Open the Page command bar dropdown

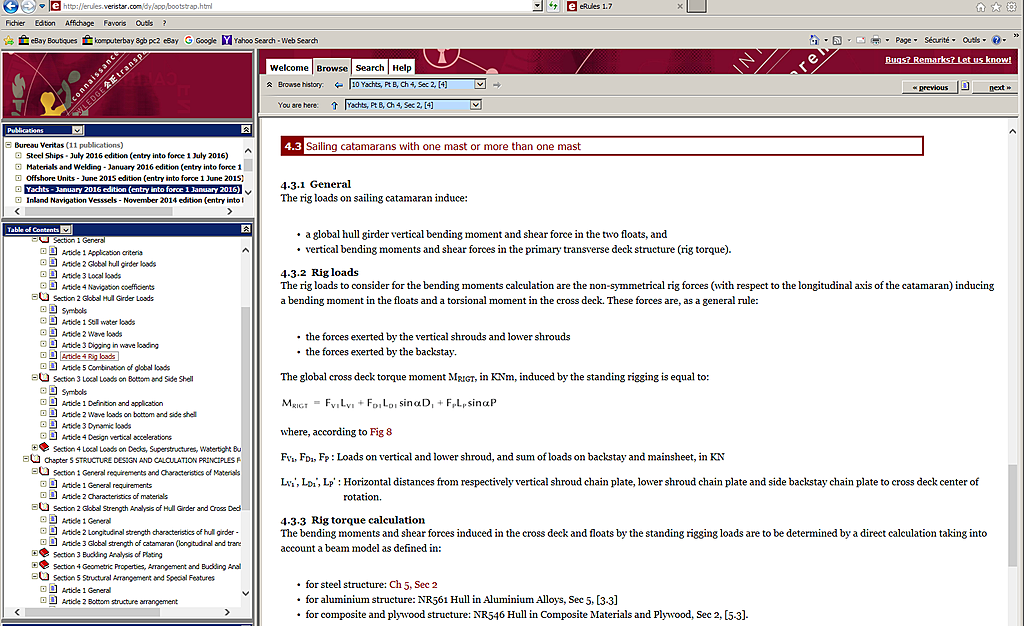(906, 40)
